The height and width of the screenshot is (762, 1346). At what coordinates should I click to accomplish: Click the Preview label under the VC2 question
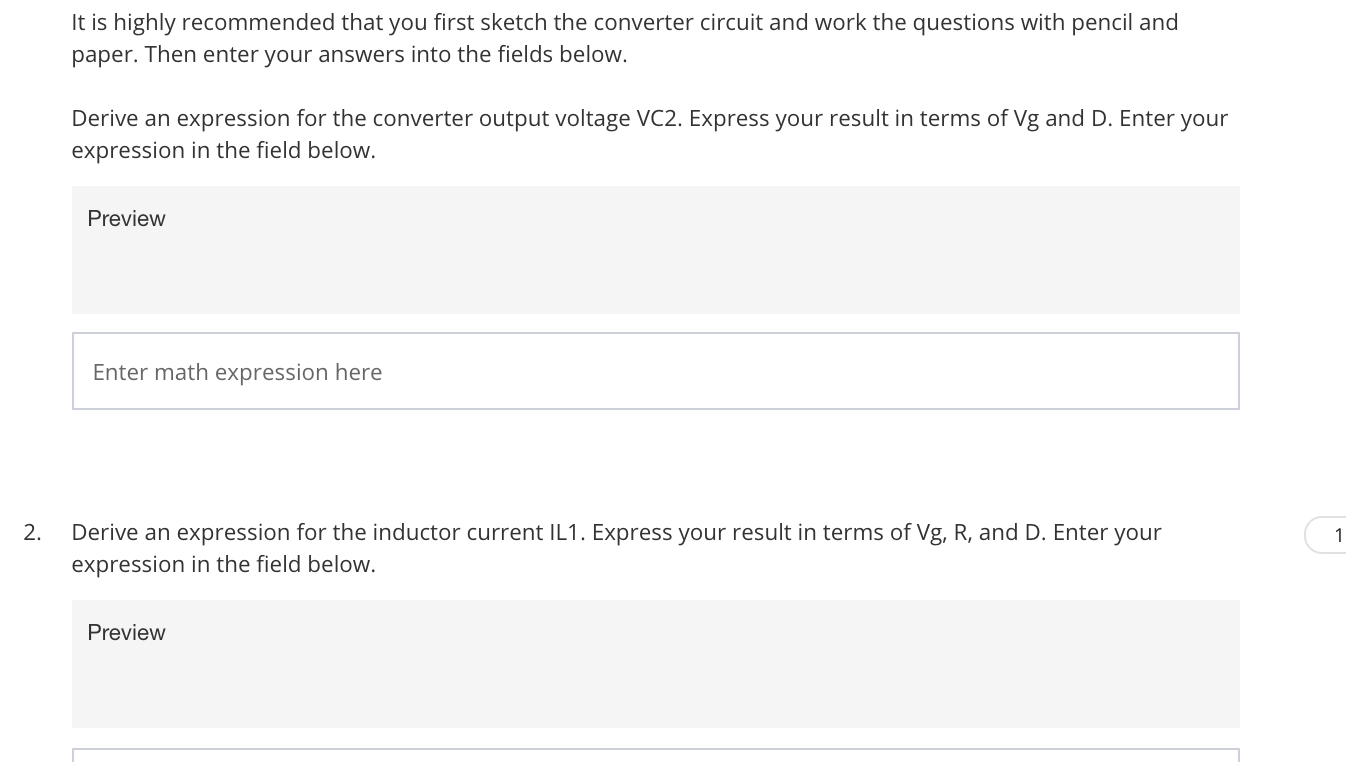(x=126, y=218)
